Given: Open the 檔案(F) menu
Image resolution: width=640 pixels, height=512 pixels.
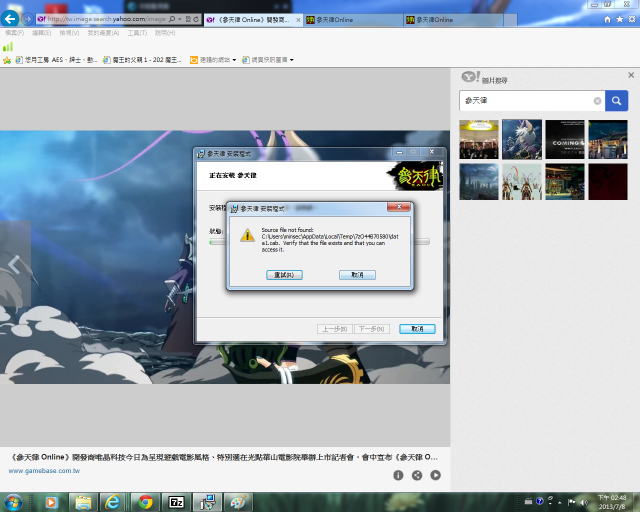Looking at the screenshot, I should (x=14, y=33).
